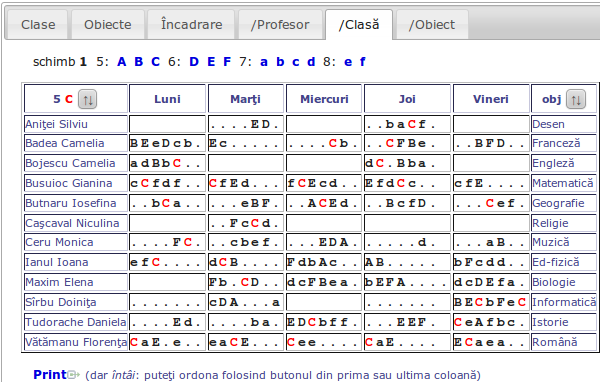Open class 6 F link
600x382 pixels.
pyautogui.click(x=227, y=62)
